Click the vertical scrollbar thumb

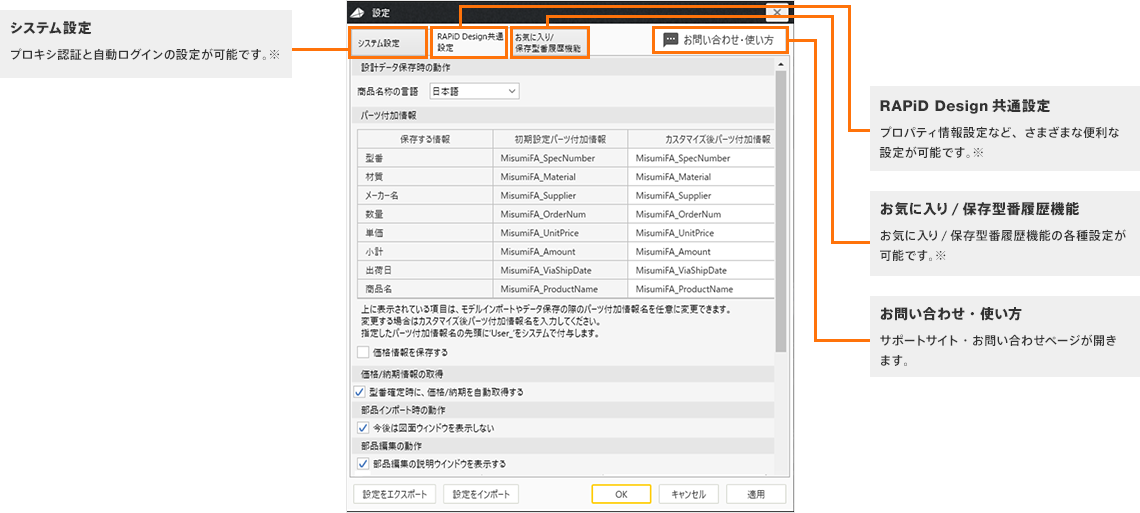coord(781,211)
